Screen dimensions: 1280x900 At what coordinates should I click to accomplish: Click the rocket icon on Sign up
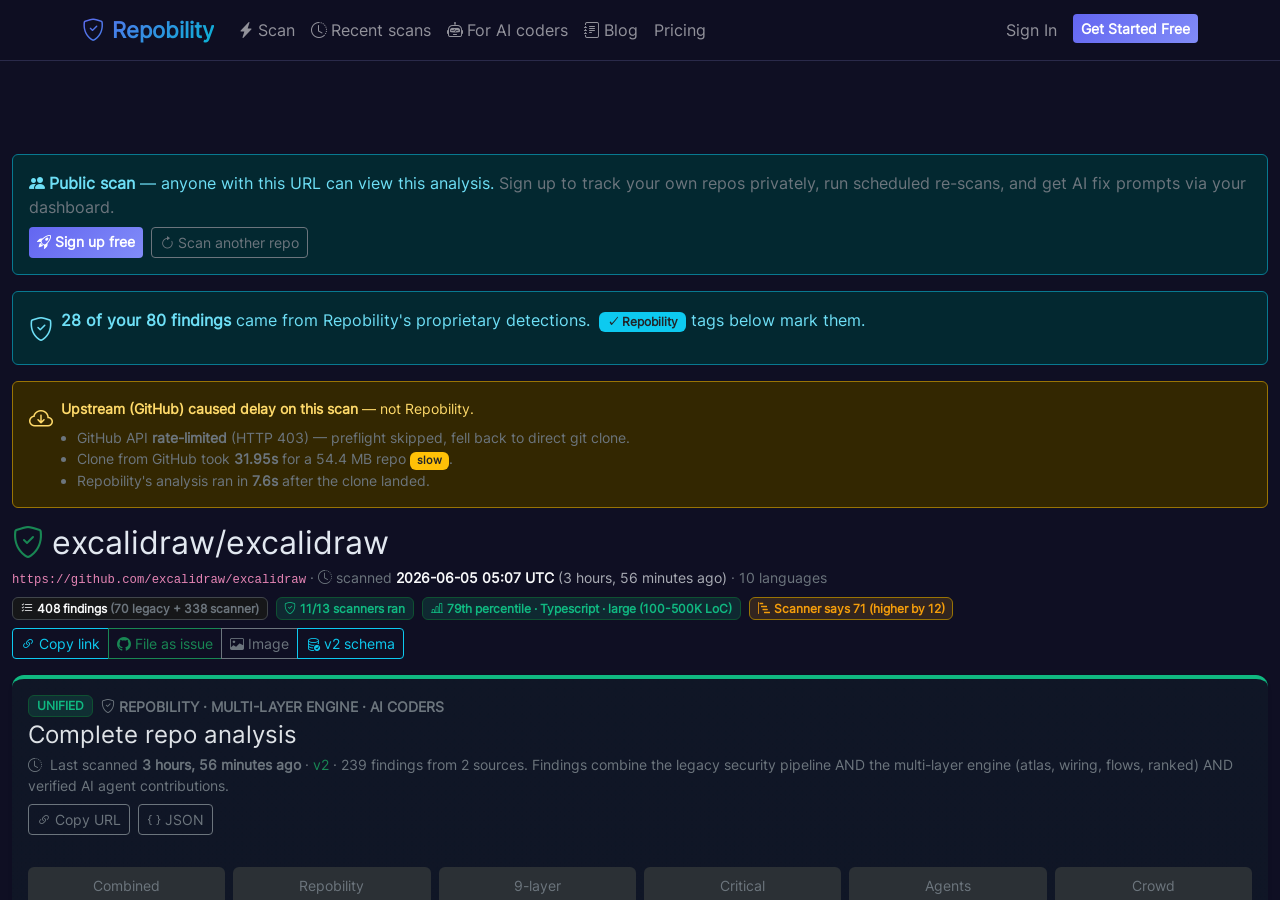click(x=44, y=242)
